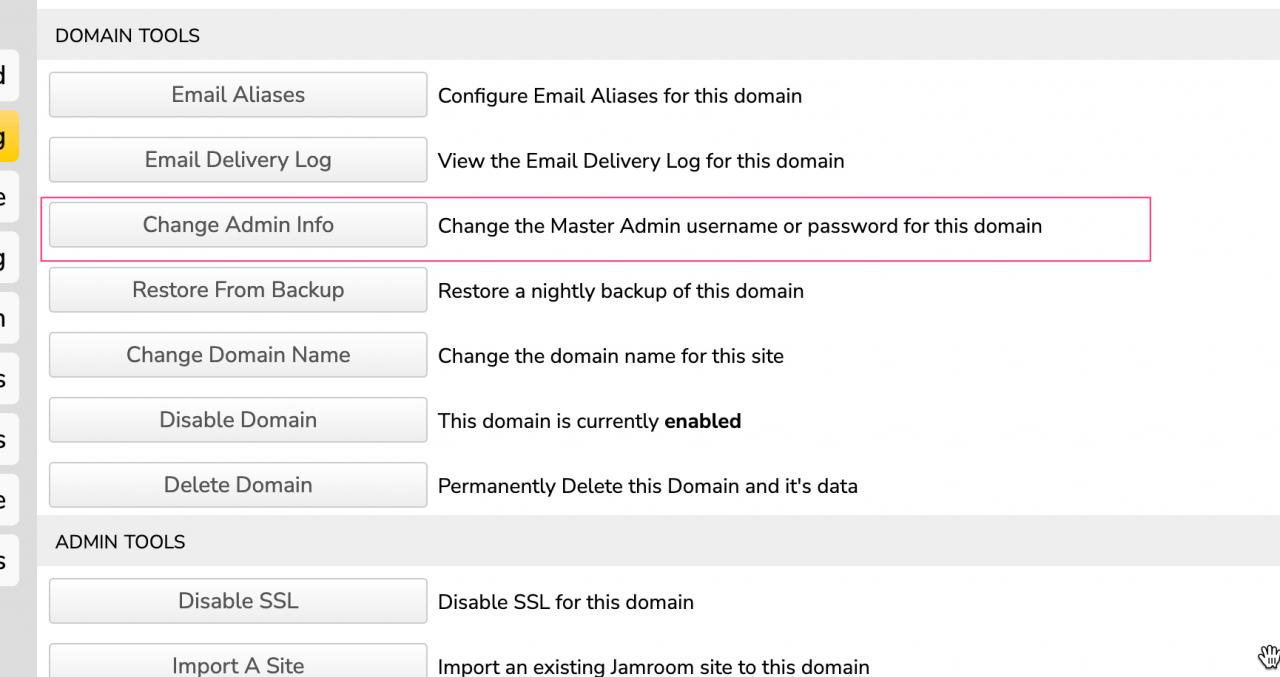1280x677 pixels.
Task: Click the Master Admin username description text
Action: [739, 227]
